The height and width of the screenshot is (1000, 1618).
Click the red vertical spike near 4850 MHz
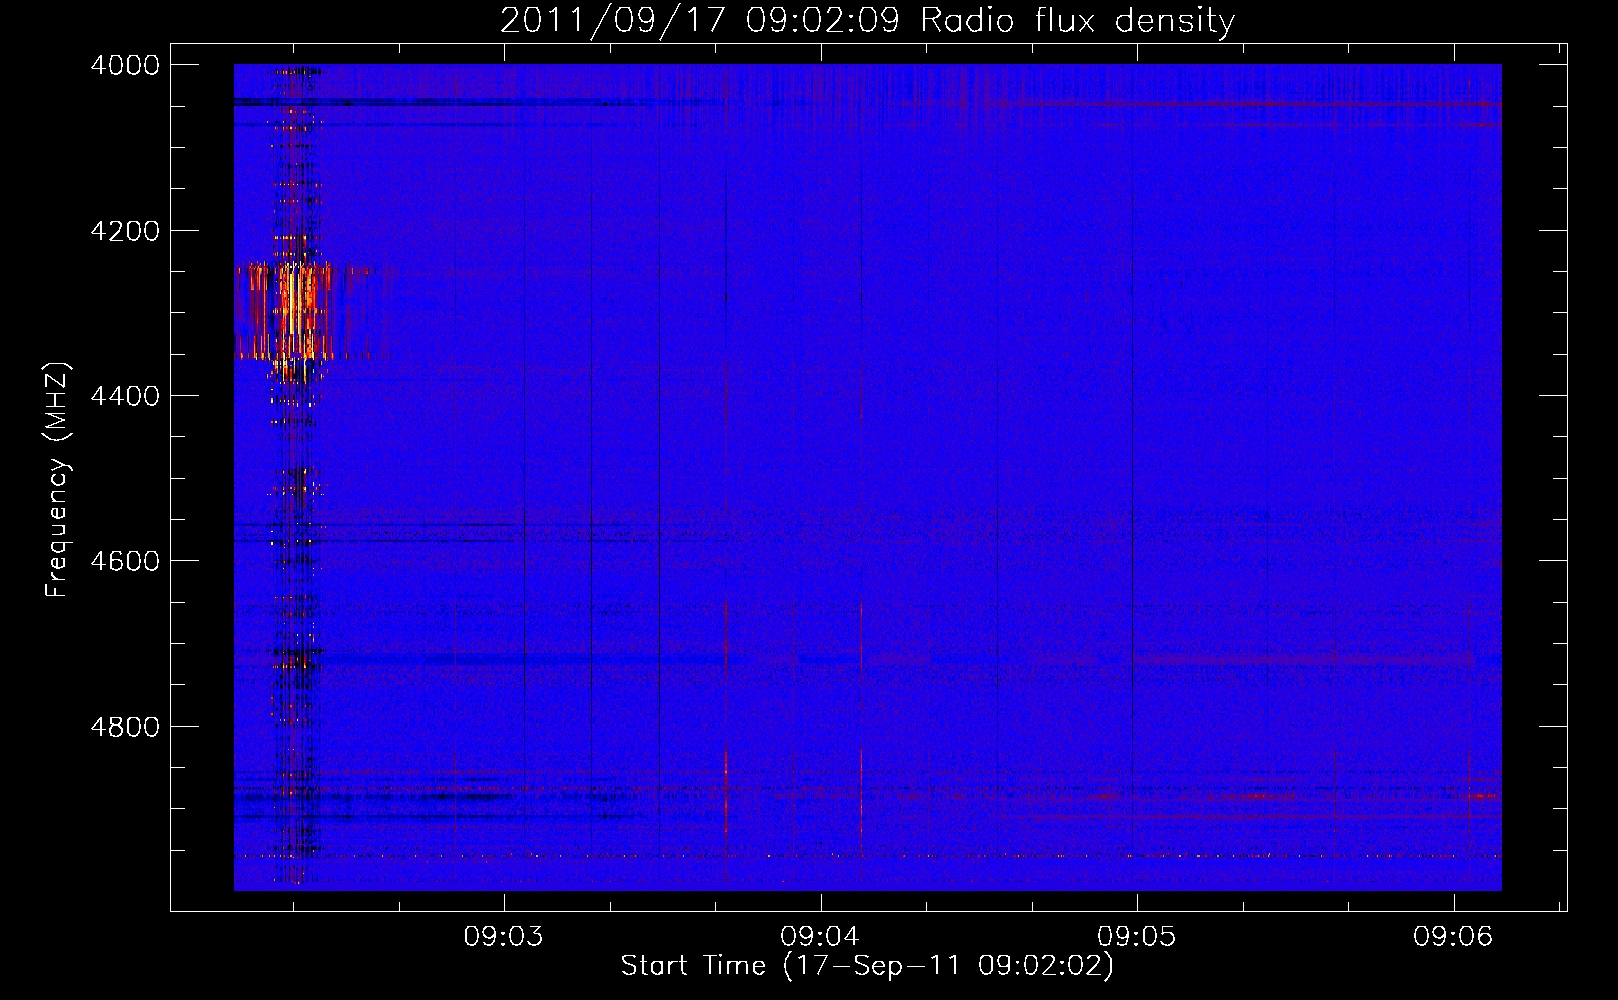point(726,792)
